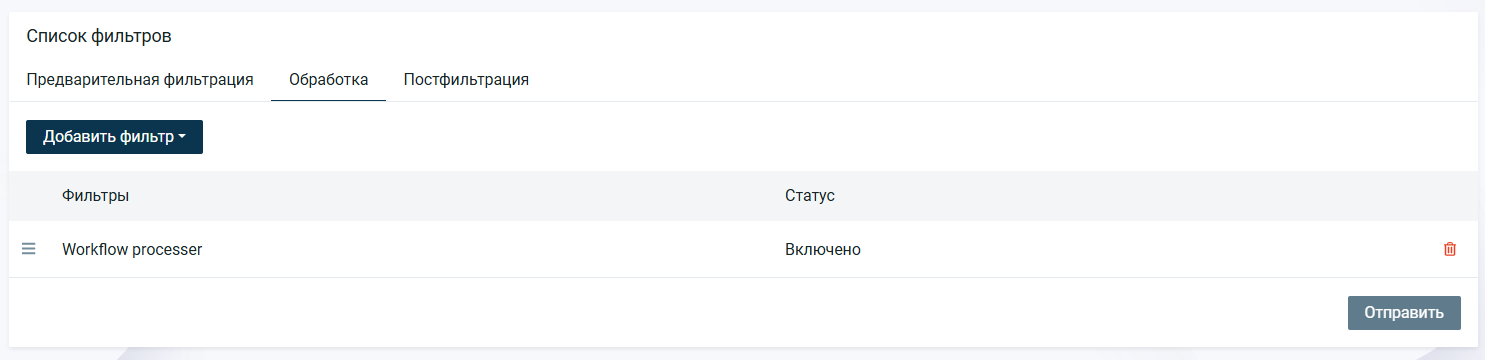Open the Добавить фильтр dropdown button
The image size is (1485, 360).
(x=114, y=137)
